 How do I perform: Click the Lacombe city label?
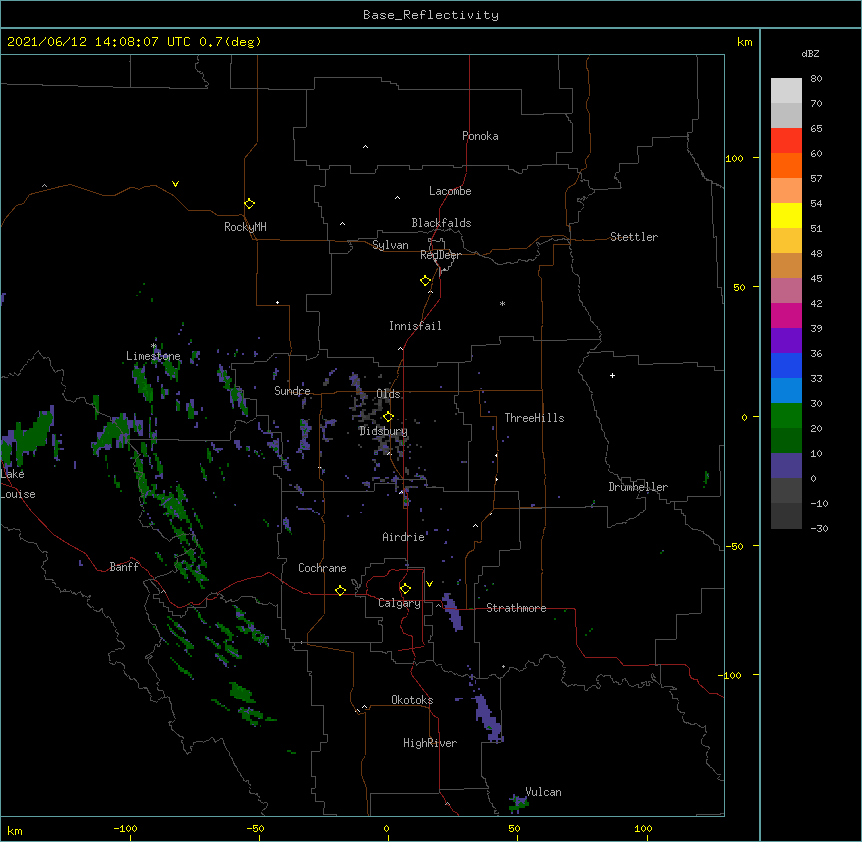[450, 191]
